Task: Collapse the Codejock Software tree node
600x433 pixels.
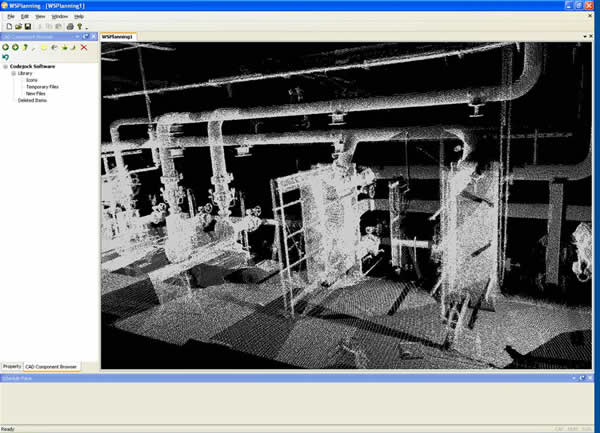Action: click(5, 67)
